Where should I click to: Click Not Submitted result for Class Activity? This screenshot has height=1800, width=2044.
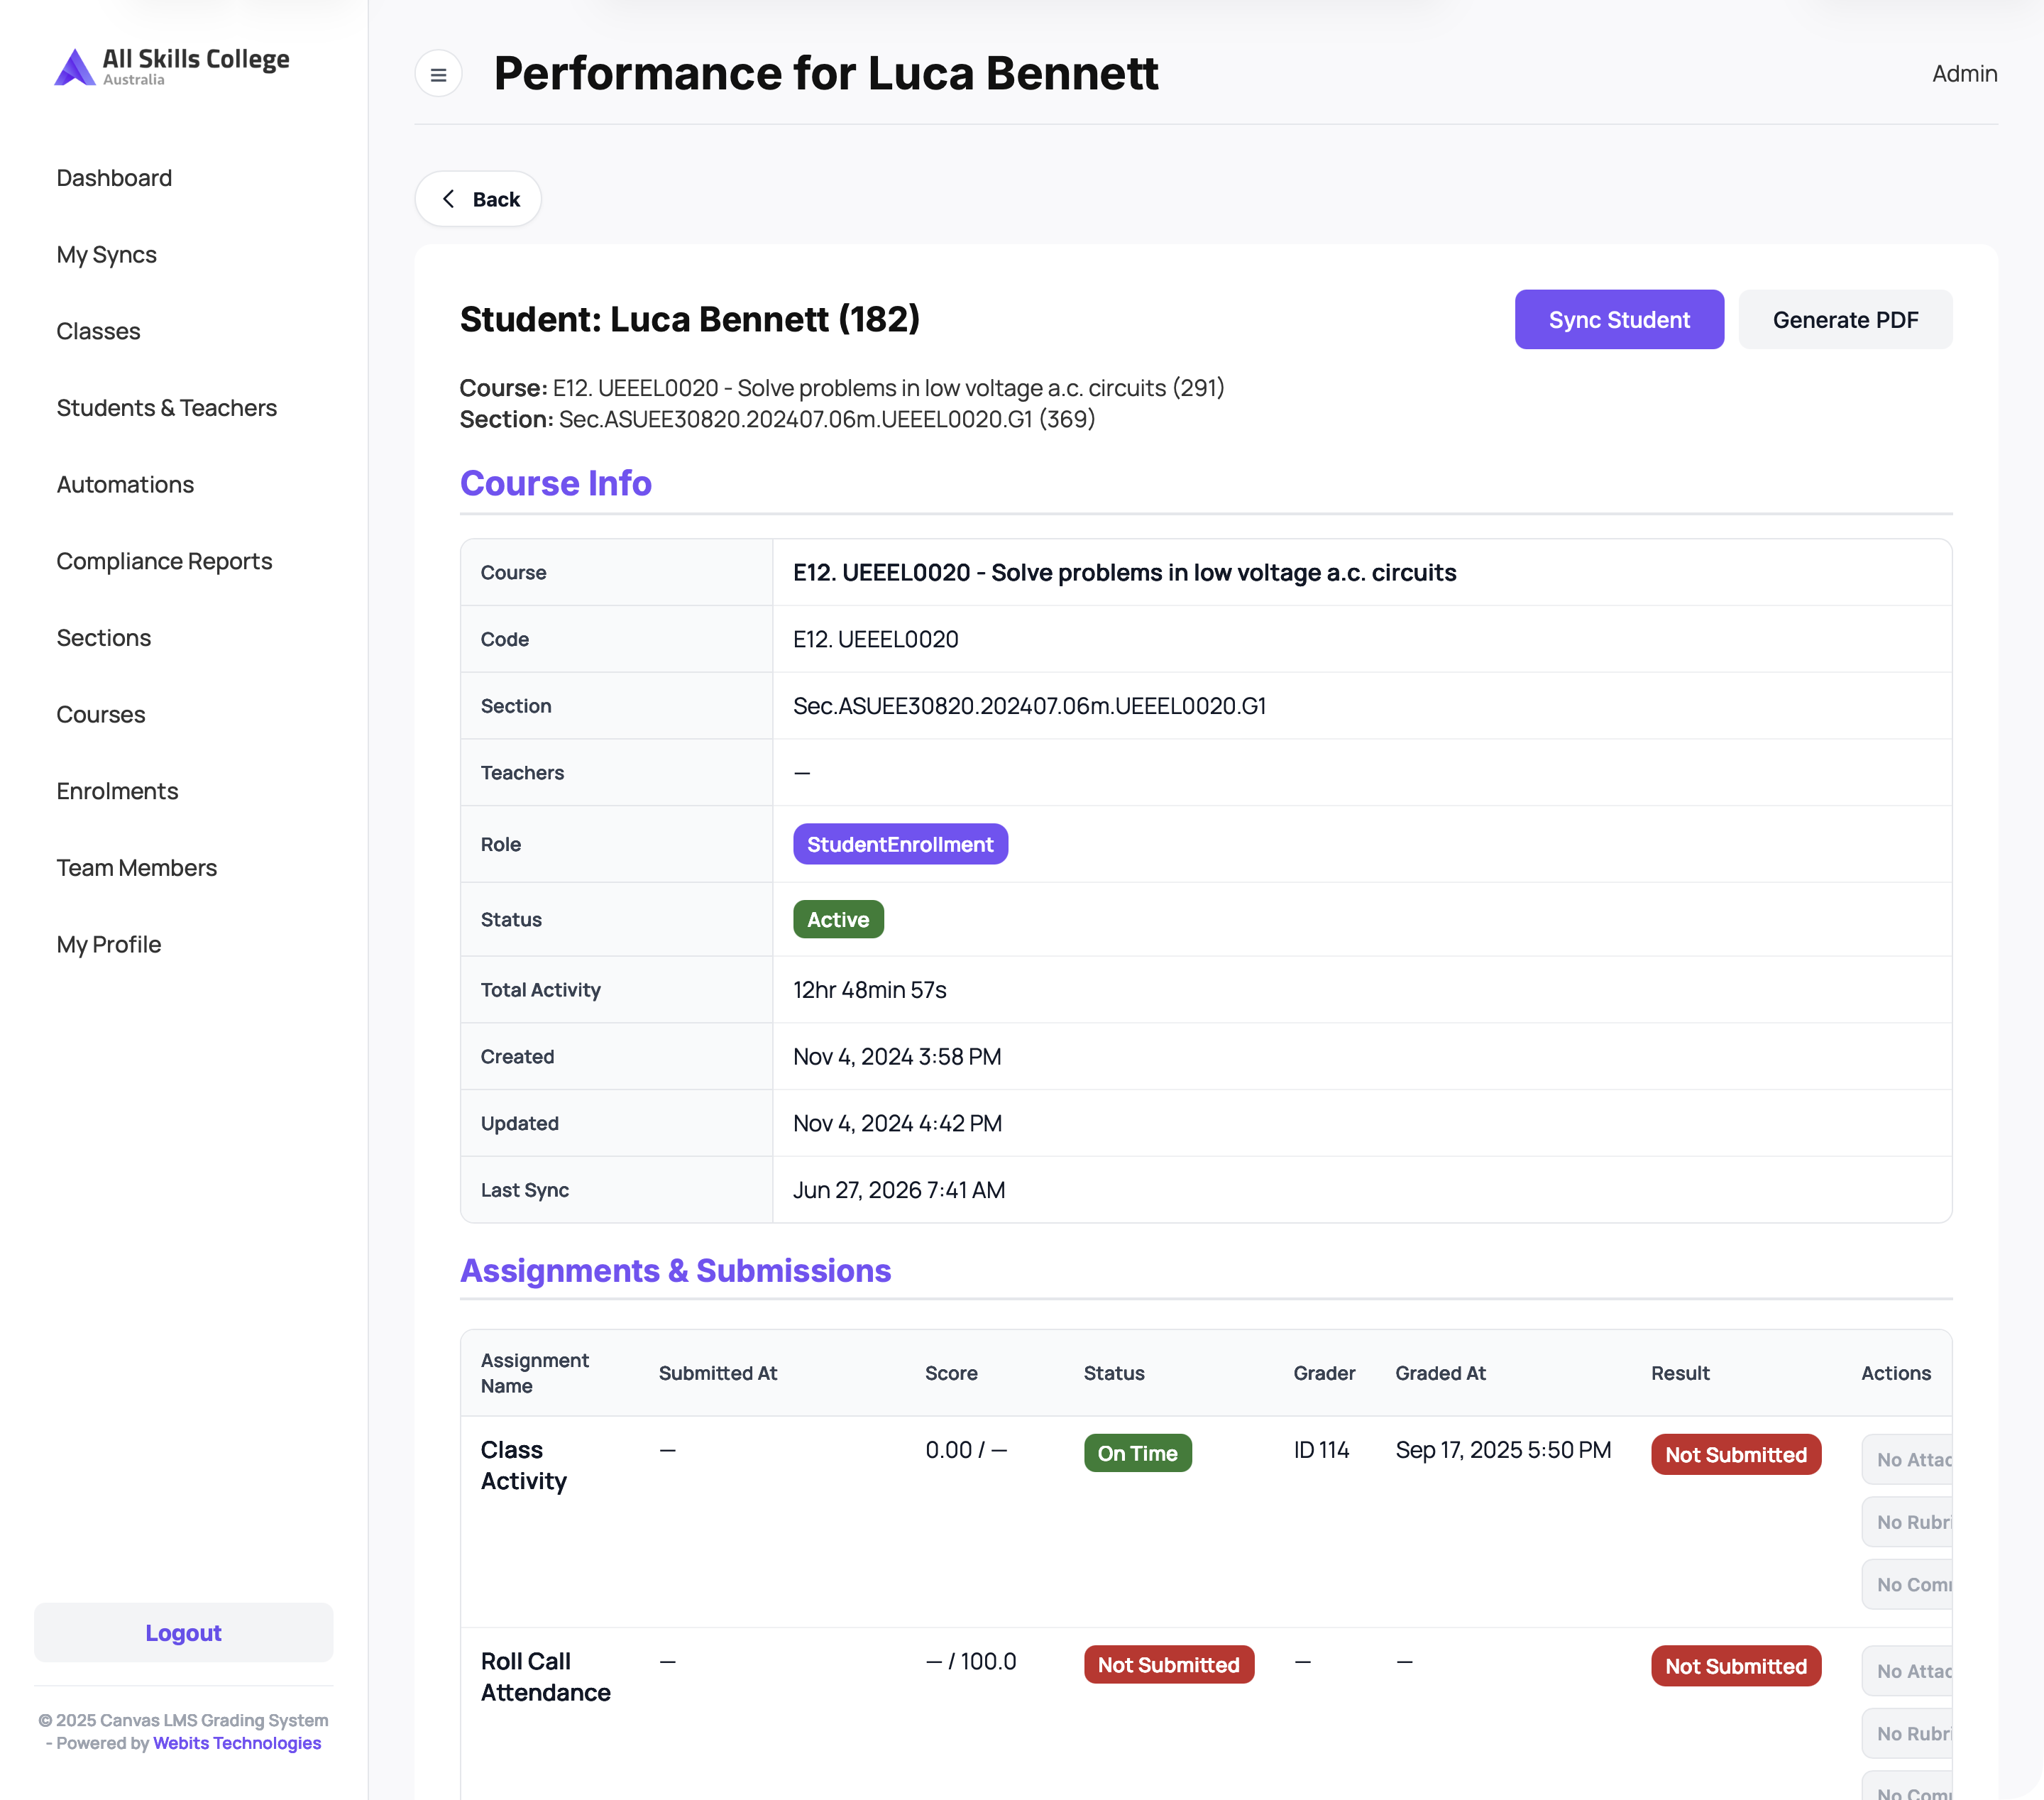1736,1455
